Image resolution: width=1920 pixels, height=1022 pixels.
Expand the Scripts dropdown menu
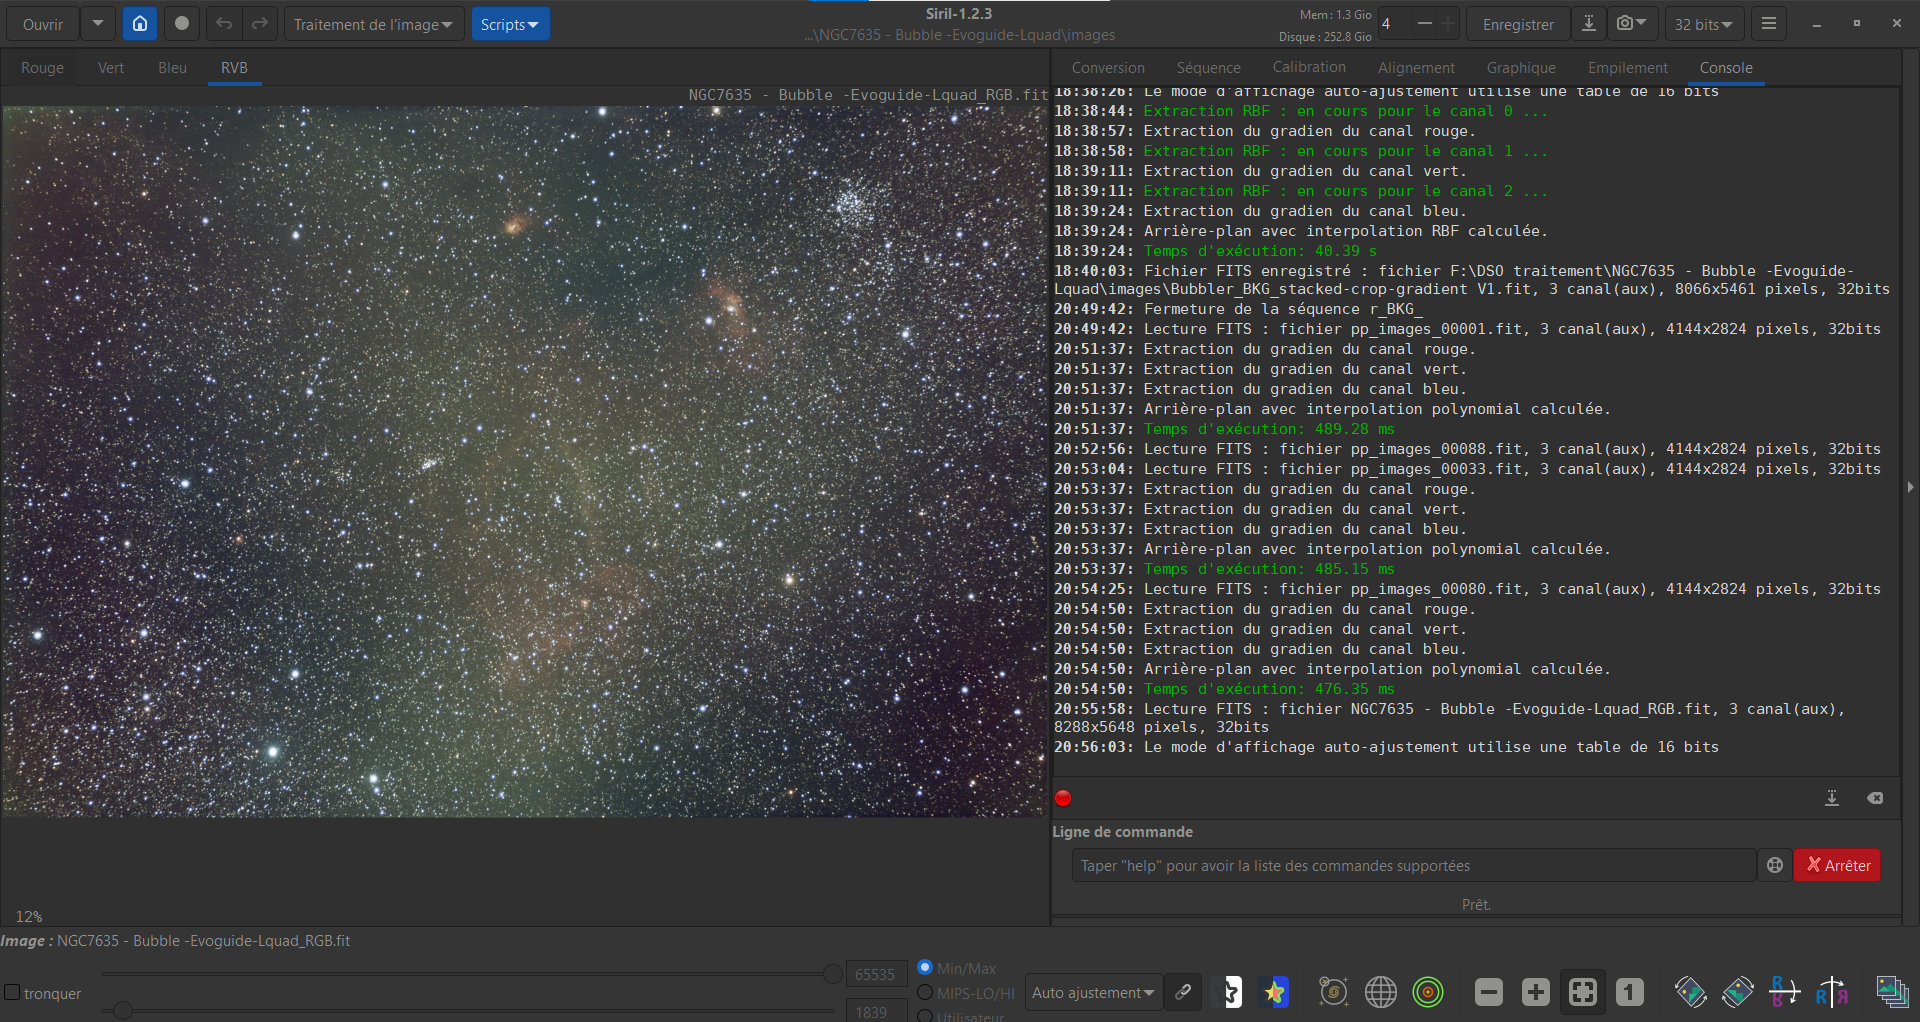click(509, 24)
